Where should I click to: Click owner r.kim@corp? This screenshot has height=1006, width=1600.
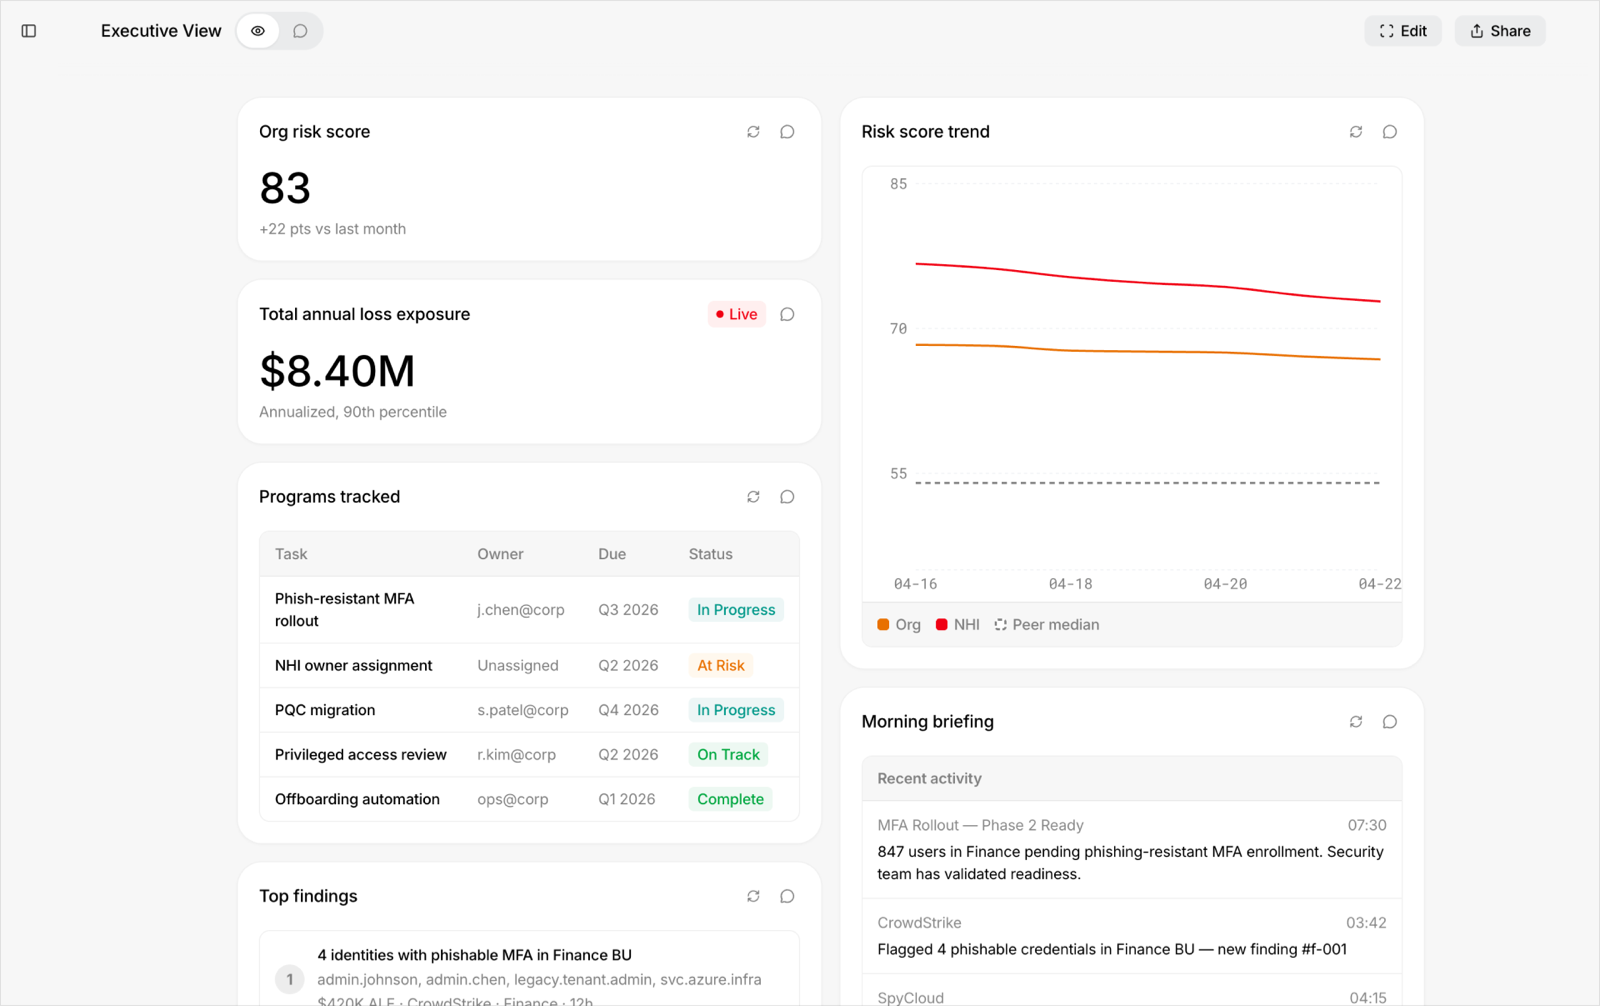(516, 755)
